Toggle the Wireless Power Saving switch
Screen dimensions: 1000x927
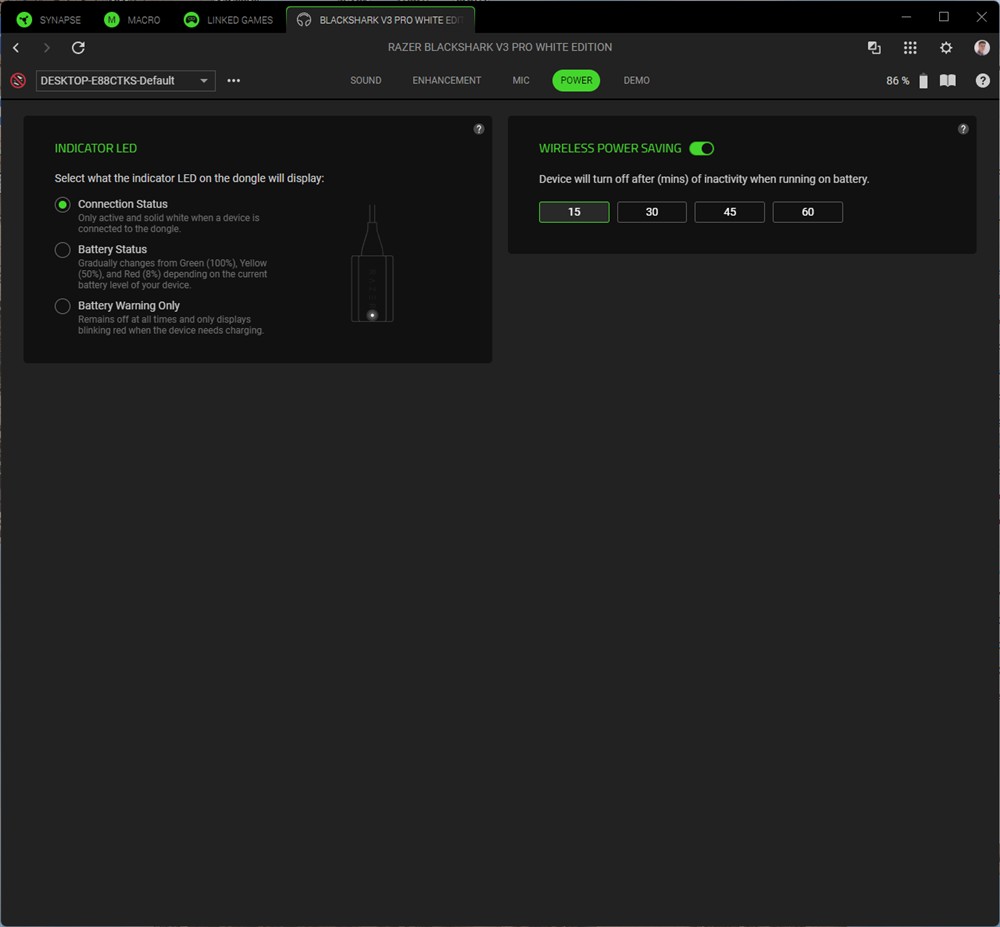coord(702,149)
